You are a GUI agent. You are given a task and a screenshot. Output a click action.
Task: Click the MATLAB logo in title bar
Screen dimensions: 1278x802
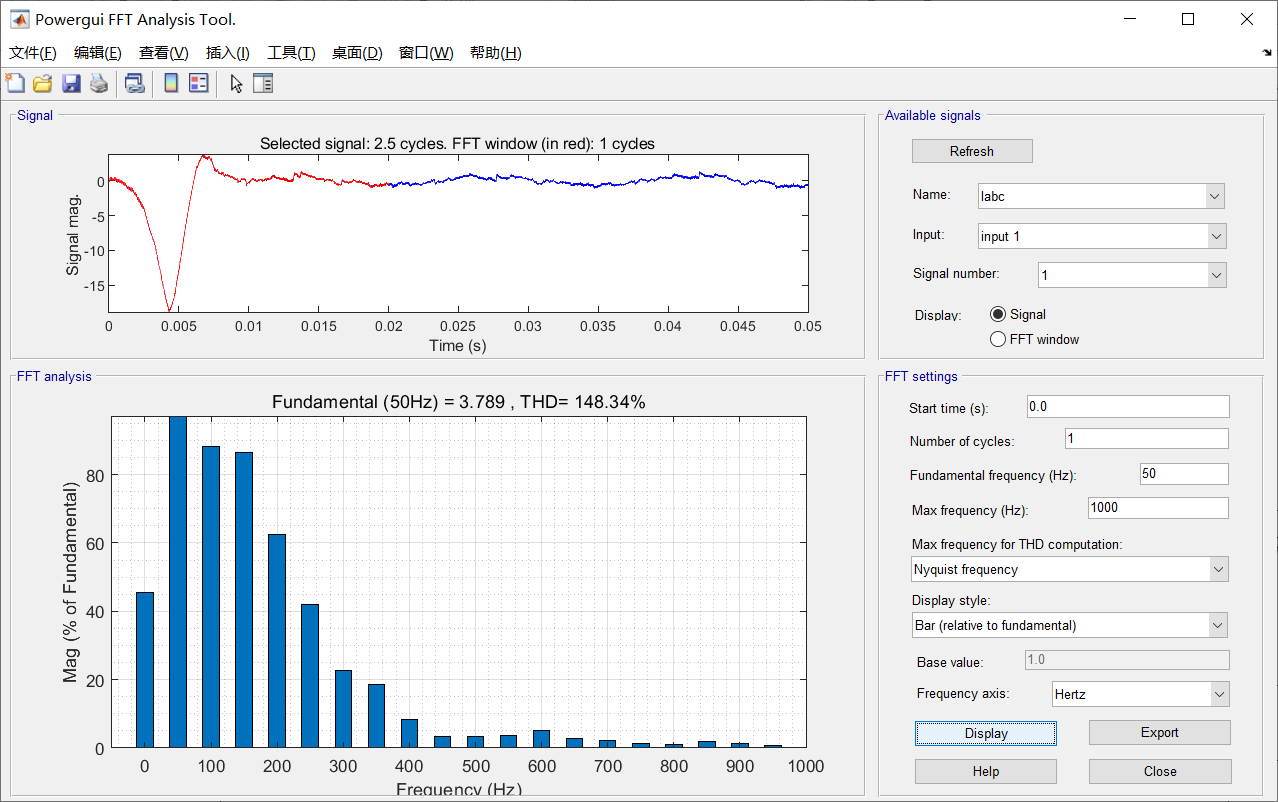pyautogui.click(x=19, y=19)
